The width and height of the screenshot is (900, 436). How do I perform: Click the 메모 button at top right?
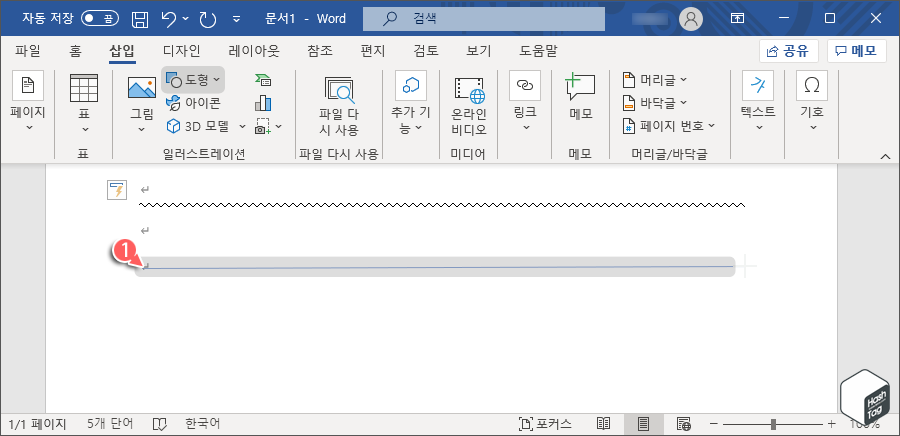(856, 51)
